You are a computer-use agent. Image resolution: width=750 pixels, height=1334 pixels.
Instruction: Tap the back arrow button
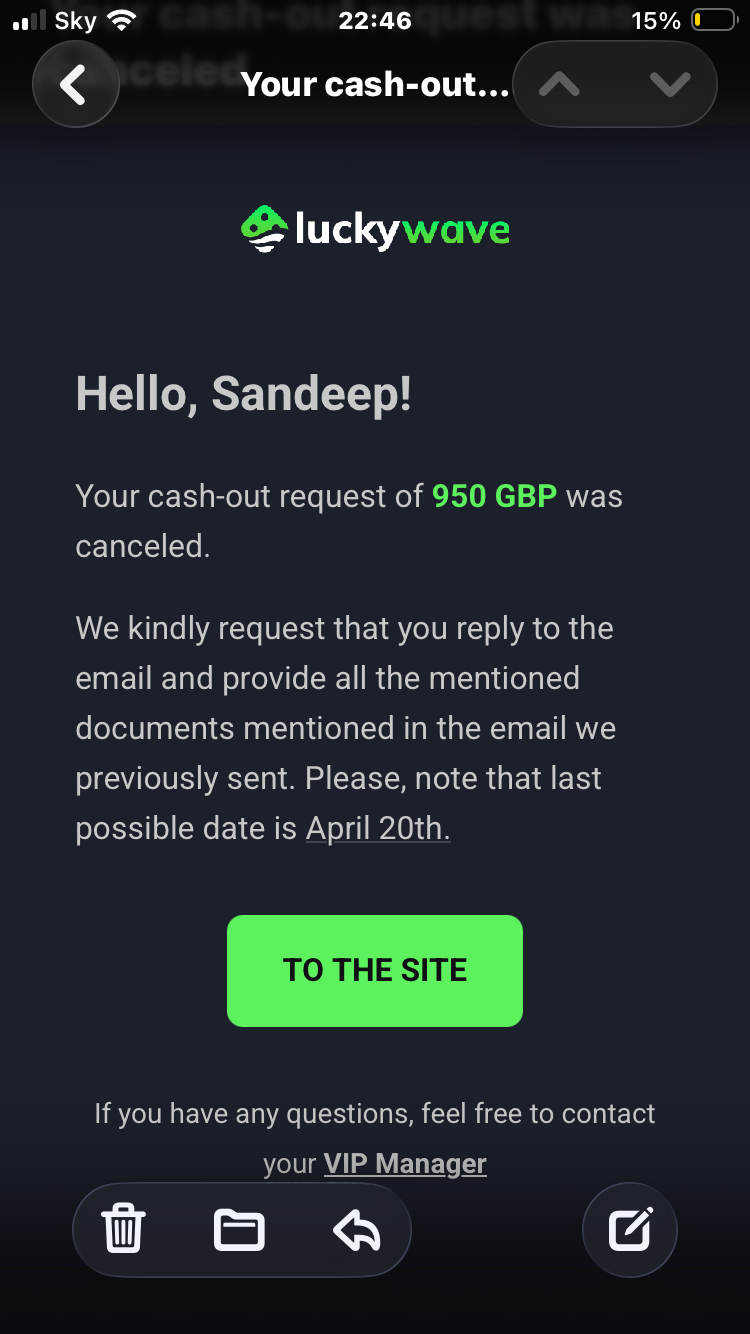point(75,85)
